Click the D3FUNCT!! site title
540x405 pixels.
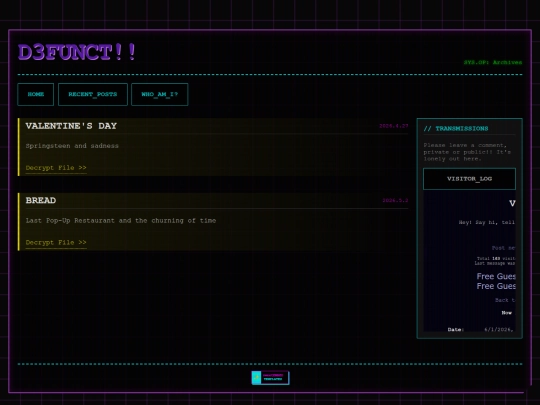click(77, 52)
